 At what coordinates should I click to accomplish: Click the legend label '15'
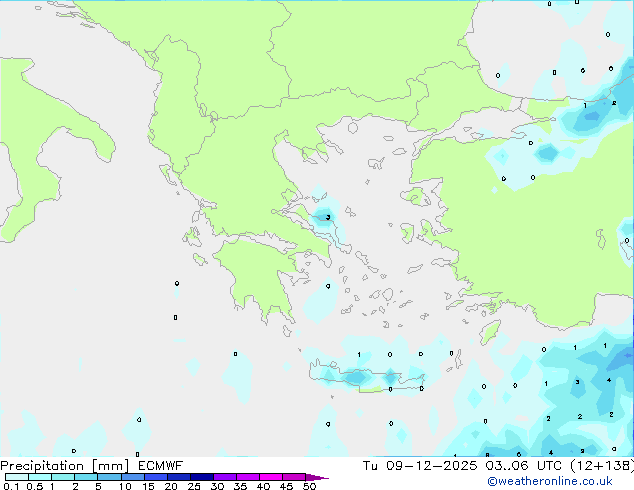coord(148,486)
